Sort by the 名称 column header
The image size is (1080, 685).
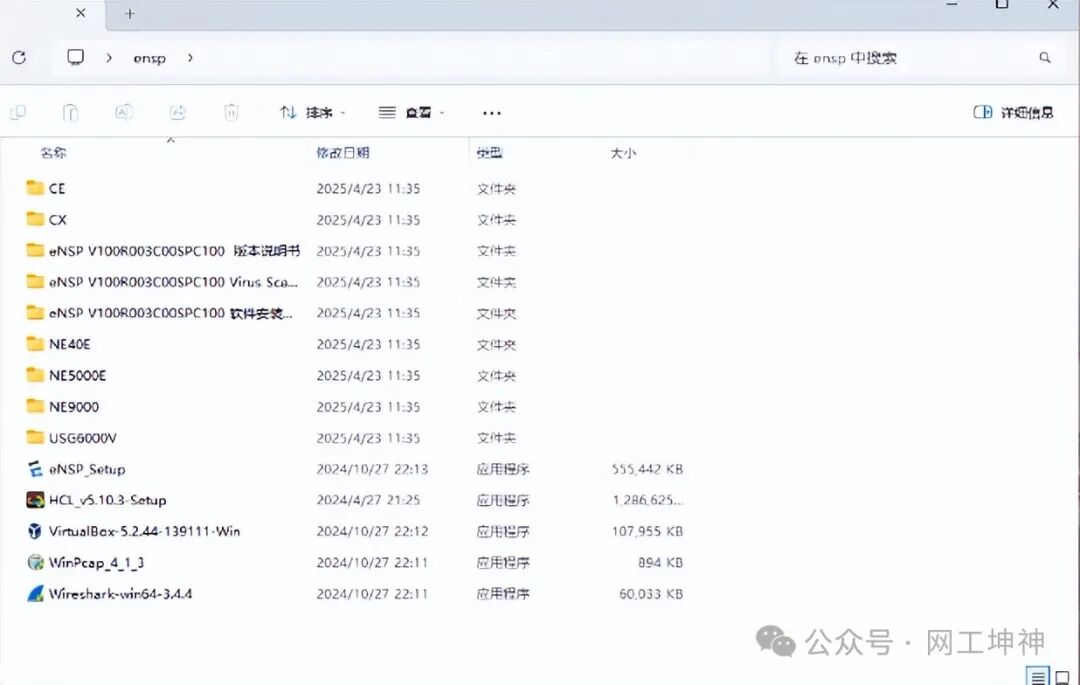click(x=53, y=153)
